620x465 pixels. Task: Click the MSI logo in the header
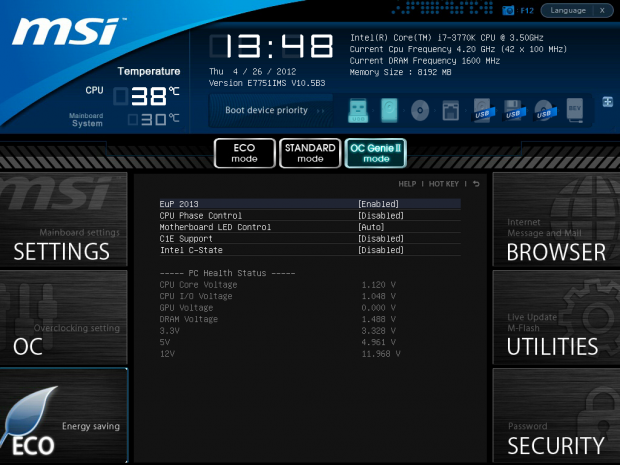click(67, 31)
